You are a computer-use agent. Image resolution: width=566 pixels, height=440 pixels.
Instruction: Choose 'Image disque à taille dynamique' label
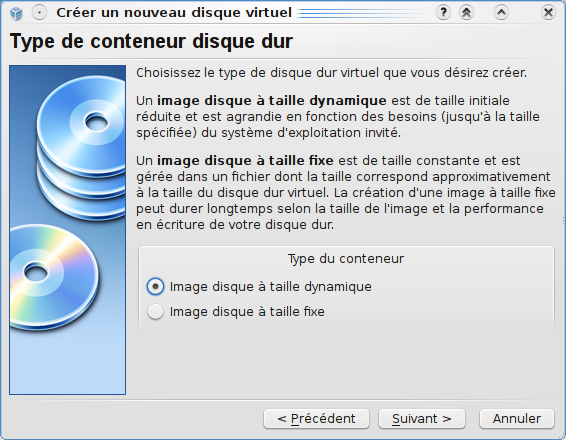click(x=270, y=287)
